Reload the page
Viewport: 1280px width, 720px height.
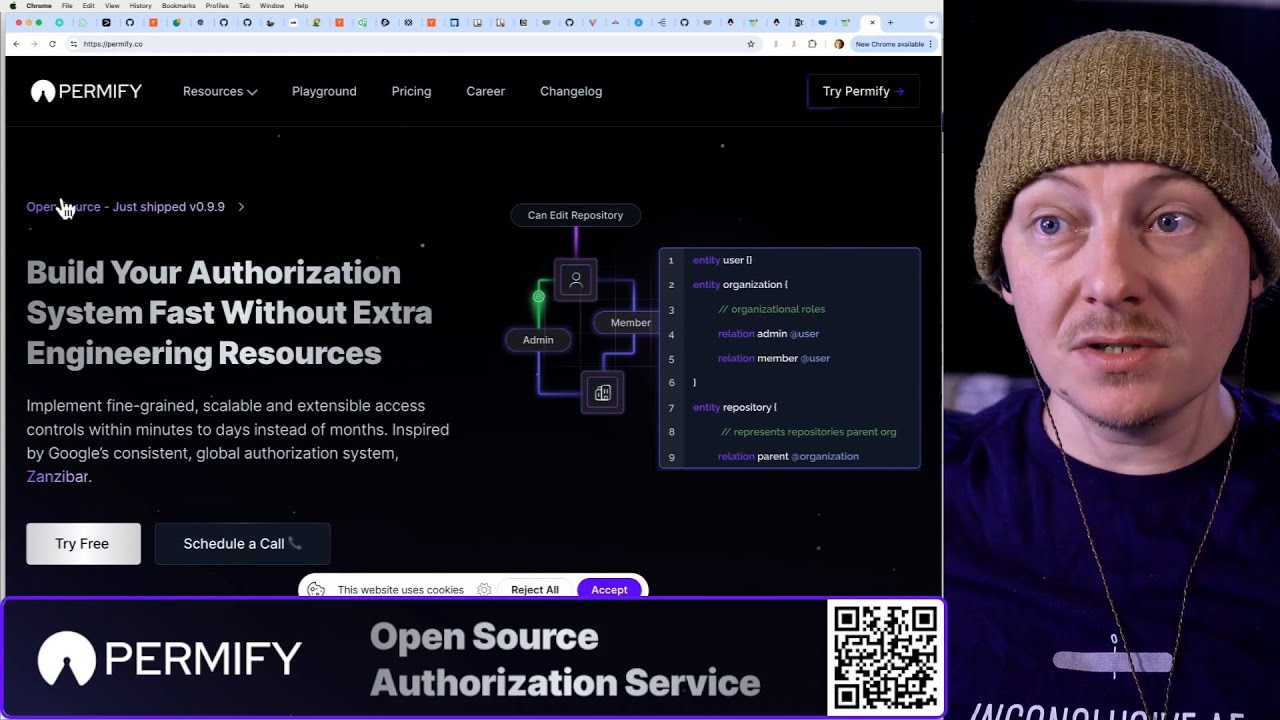click(x=52, y=44)
